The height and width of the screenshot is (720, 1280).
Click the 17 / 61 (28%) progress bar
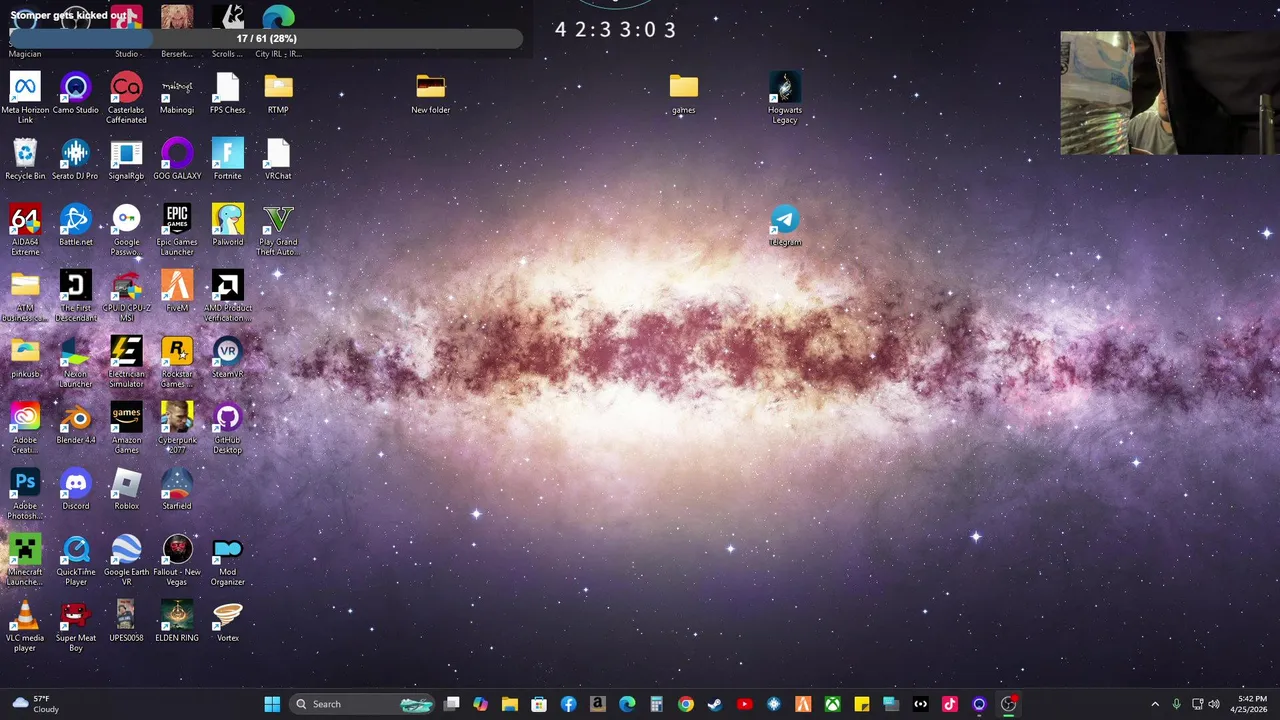click(266, 38)
